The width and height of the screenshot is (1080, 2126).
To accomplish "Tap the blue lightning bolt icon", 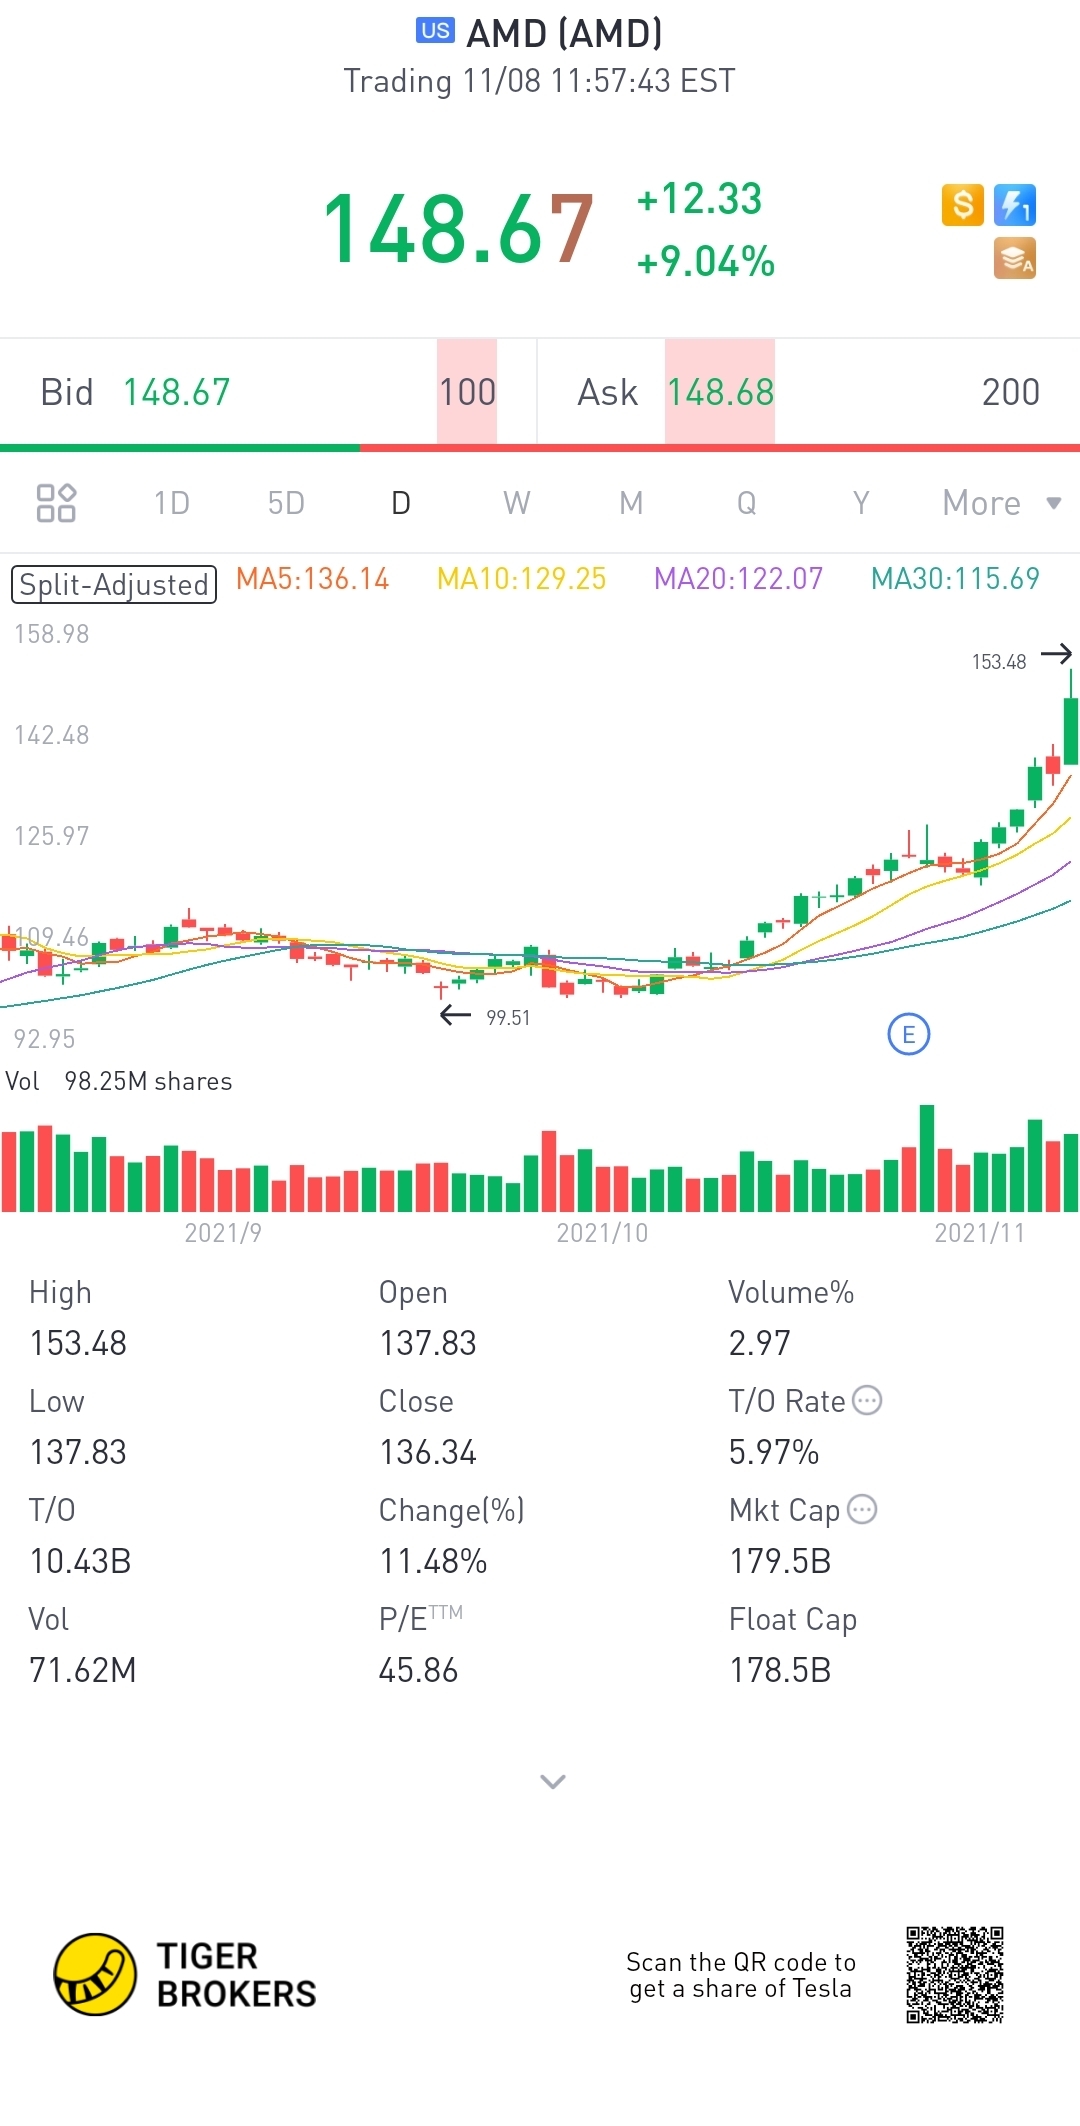I will click(1015, 205).
